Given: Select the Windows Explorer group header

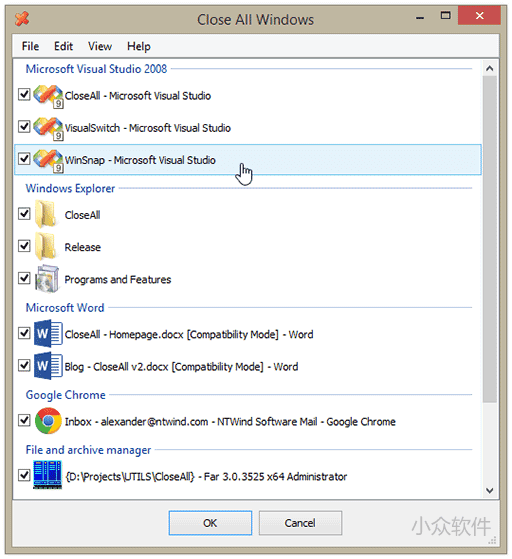Looking at the screenshot, I should [70, 188].
